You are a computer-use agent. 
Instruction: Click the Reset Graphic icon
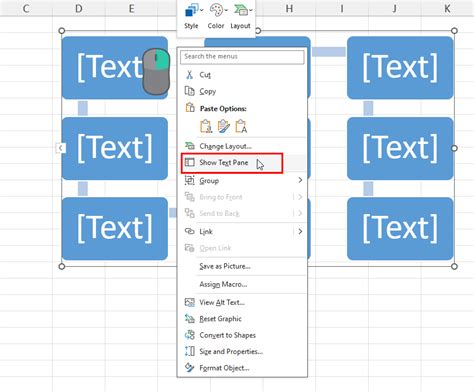pyautogui.click(x=190, y=319)
